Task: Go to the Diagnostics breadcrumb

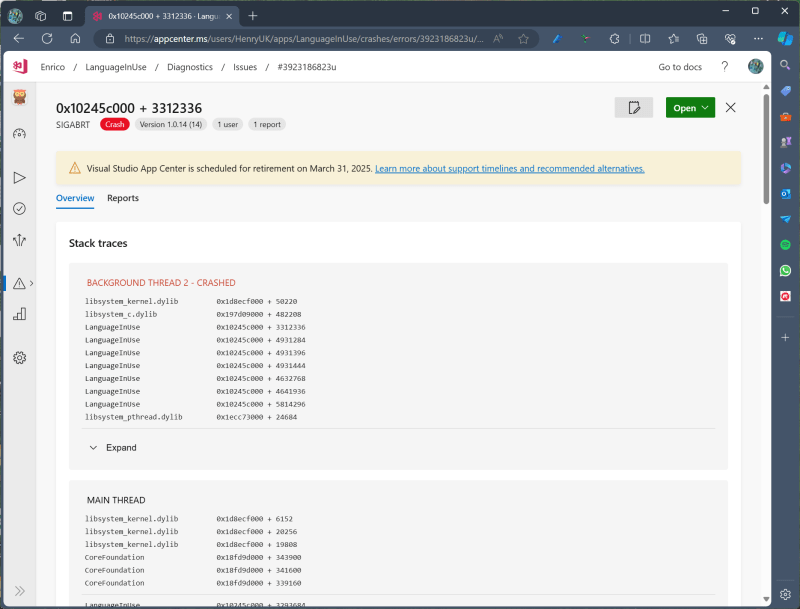Action: 190,67
